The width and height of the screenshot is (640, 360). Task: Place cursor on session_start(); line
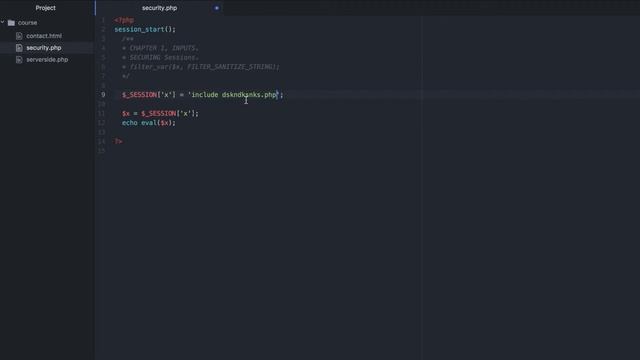point(145,29)
